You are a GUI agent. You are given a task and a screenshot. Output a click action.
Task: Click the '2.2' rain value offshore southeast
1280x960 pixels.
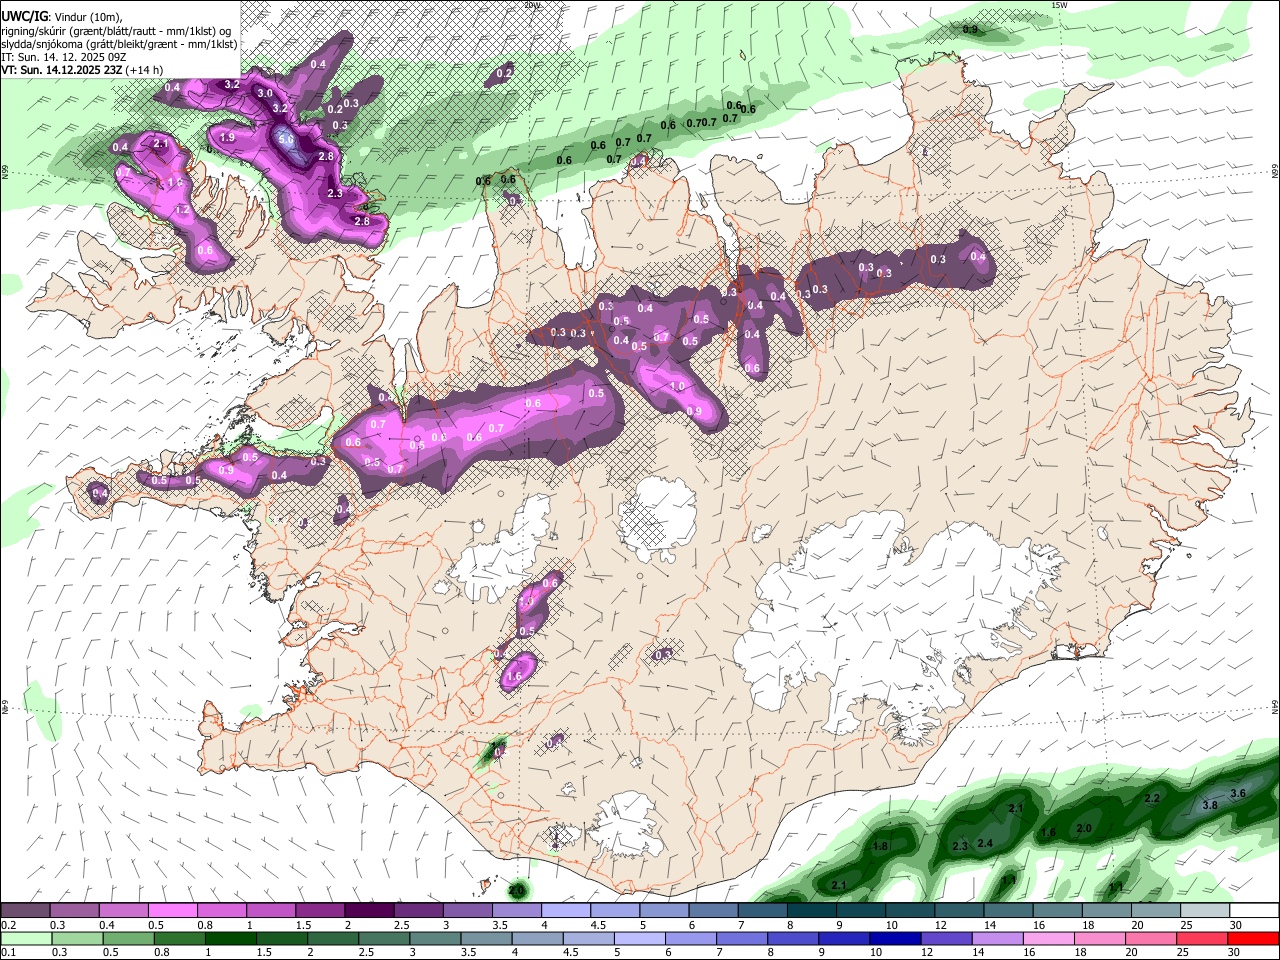[1152, 798]
